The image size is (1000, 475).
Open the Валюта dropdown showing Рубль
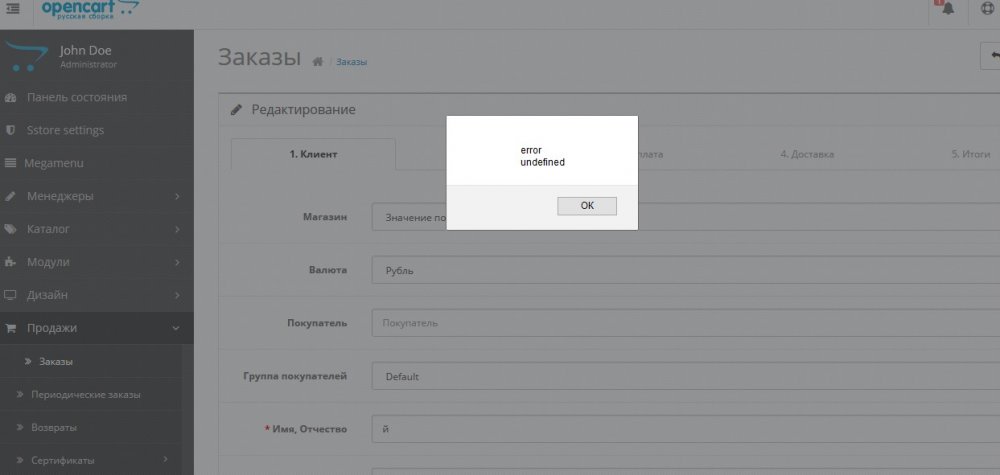pos(686,270)
